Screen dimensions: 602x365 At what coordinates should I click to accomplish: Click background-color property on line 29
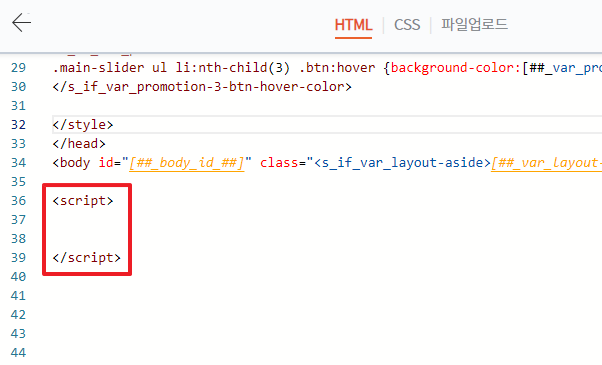click(452, 68)
